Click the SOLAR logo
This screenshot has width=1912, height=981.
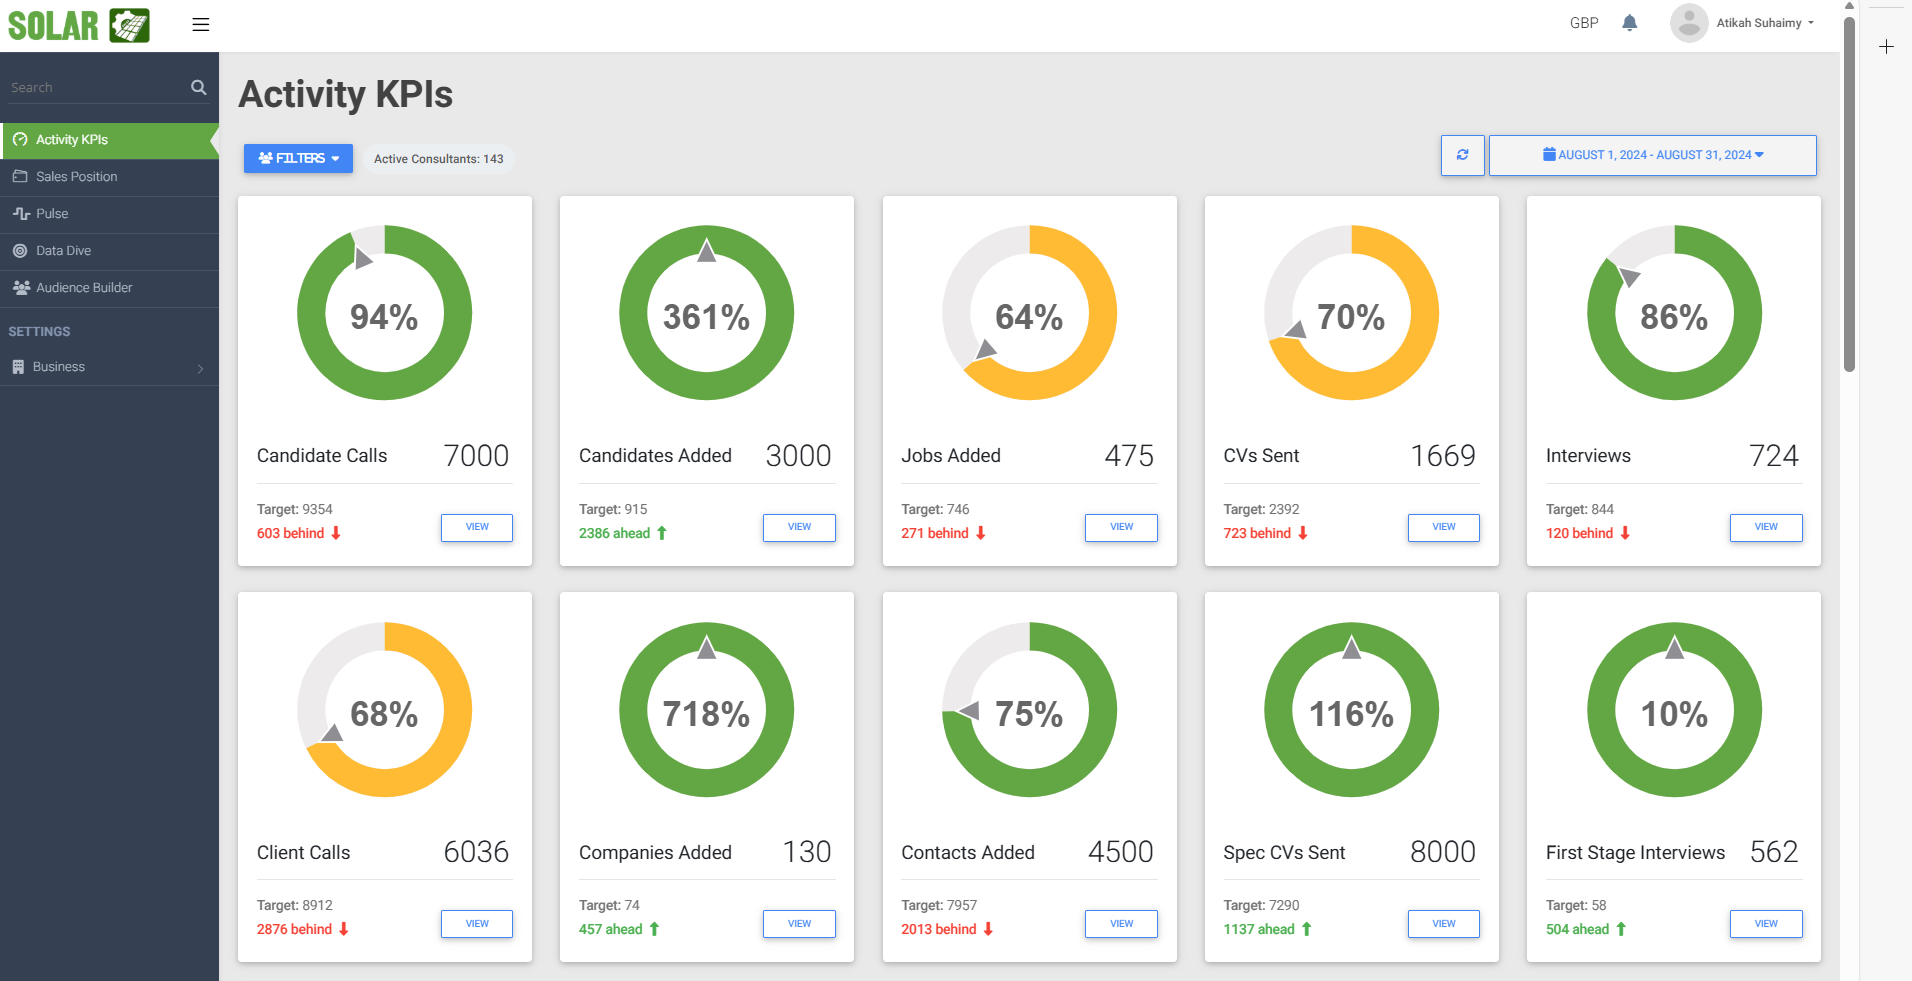coord(79,25)
